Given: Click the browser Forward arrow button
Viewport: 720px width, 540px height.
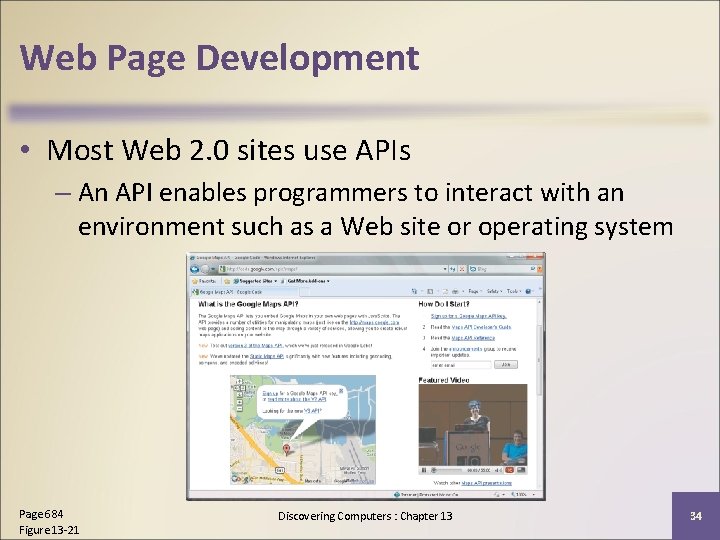Looking at the screenshot, I should 205,269.
